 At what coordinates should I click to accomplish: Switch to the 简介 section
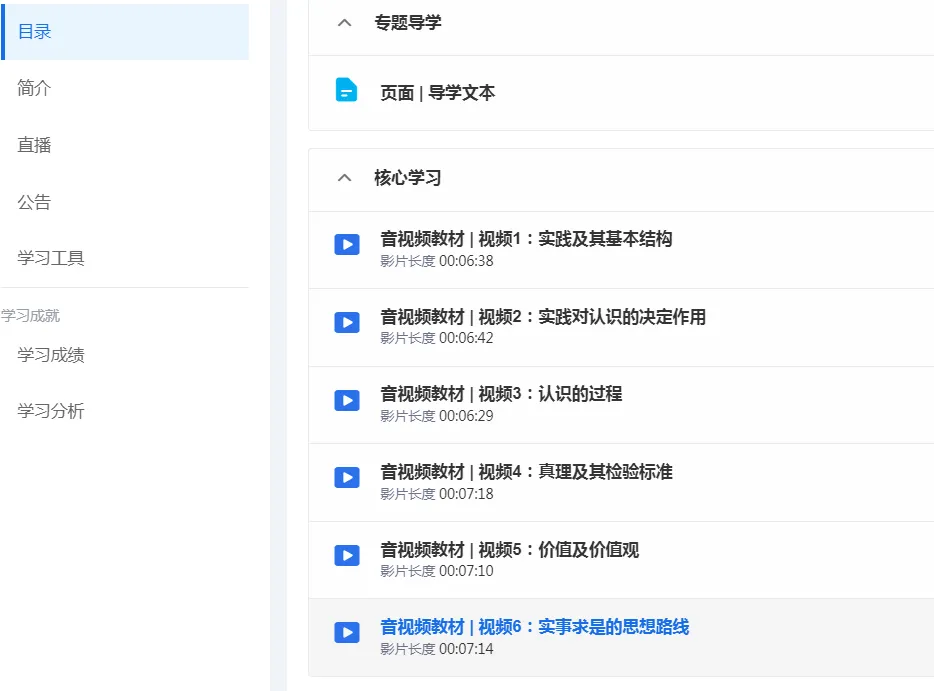click(x=33, y=88)
